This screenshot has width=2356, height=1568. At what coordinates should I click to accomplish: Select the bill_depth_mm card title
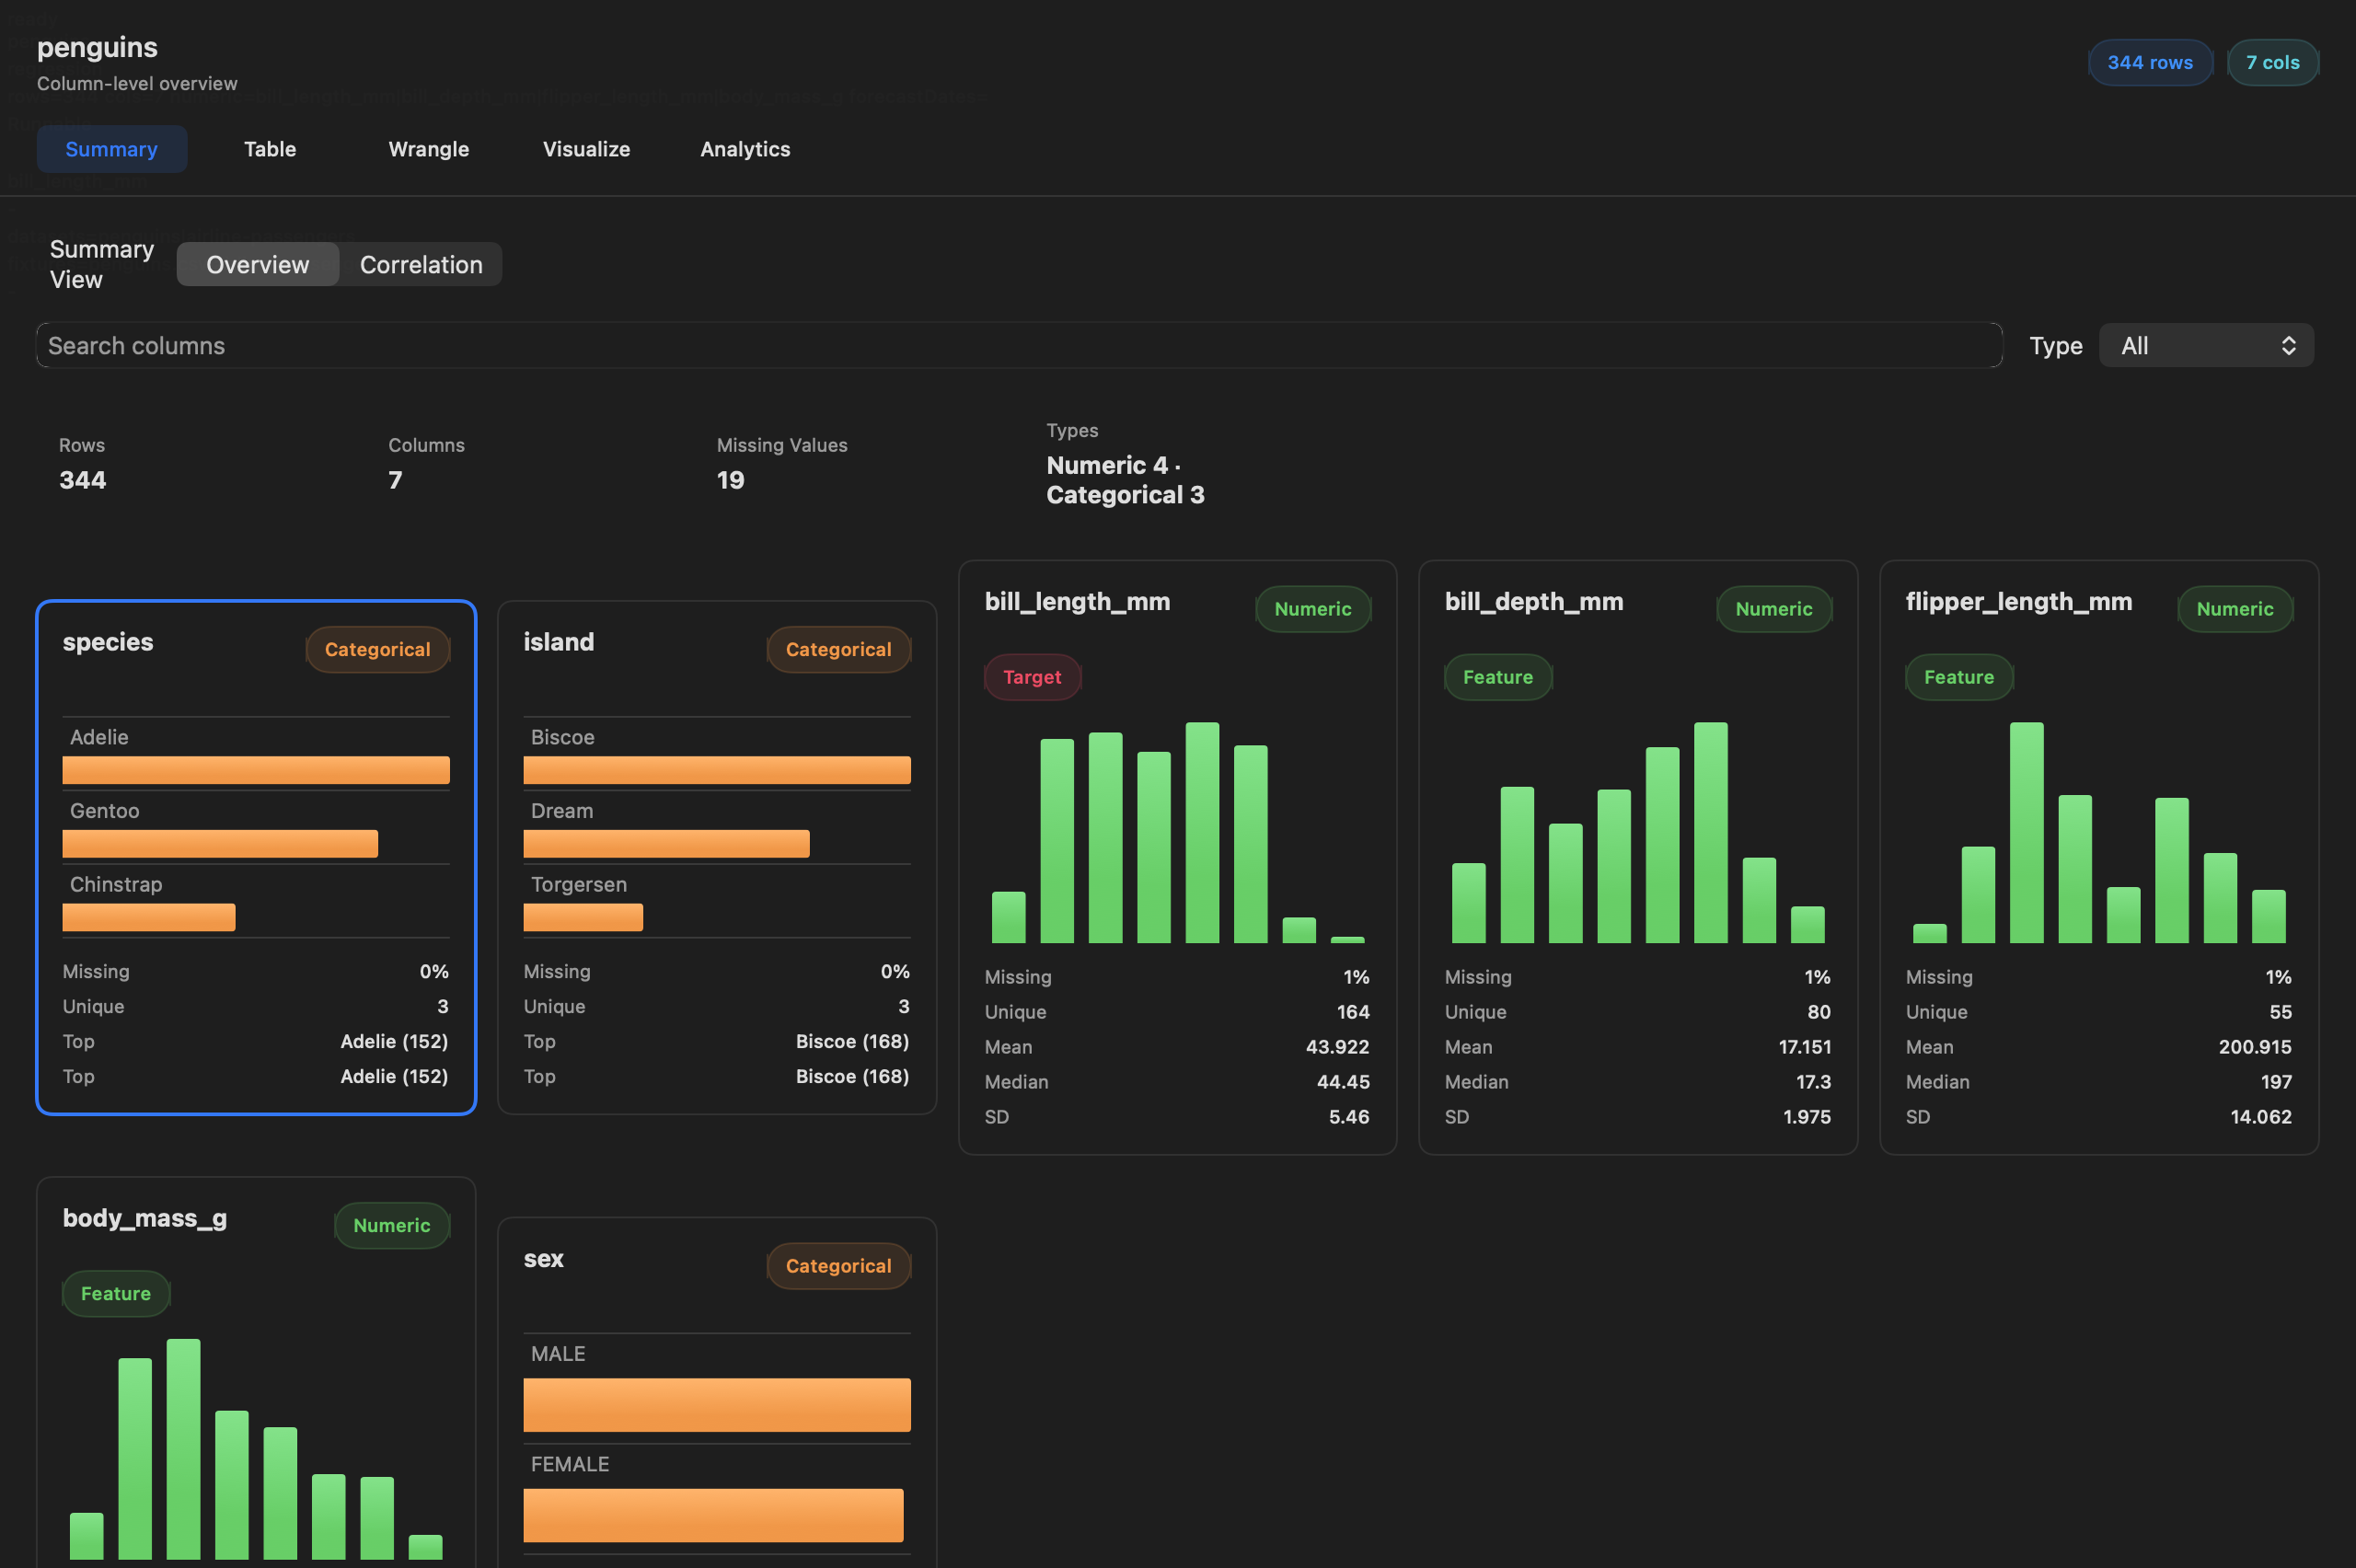coord(1533,602)
